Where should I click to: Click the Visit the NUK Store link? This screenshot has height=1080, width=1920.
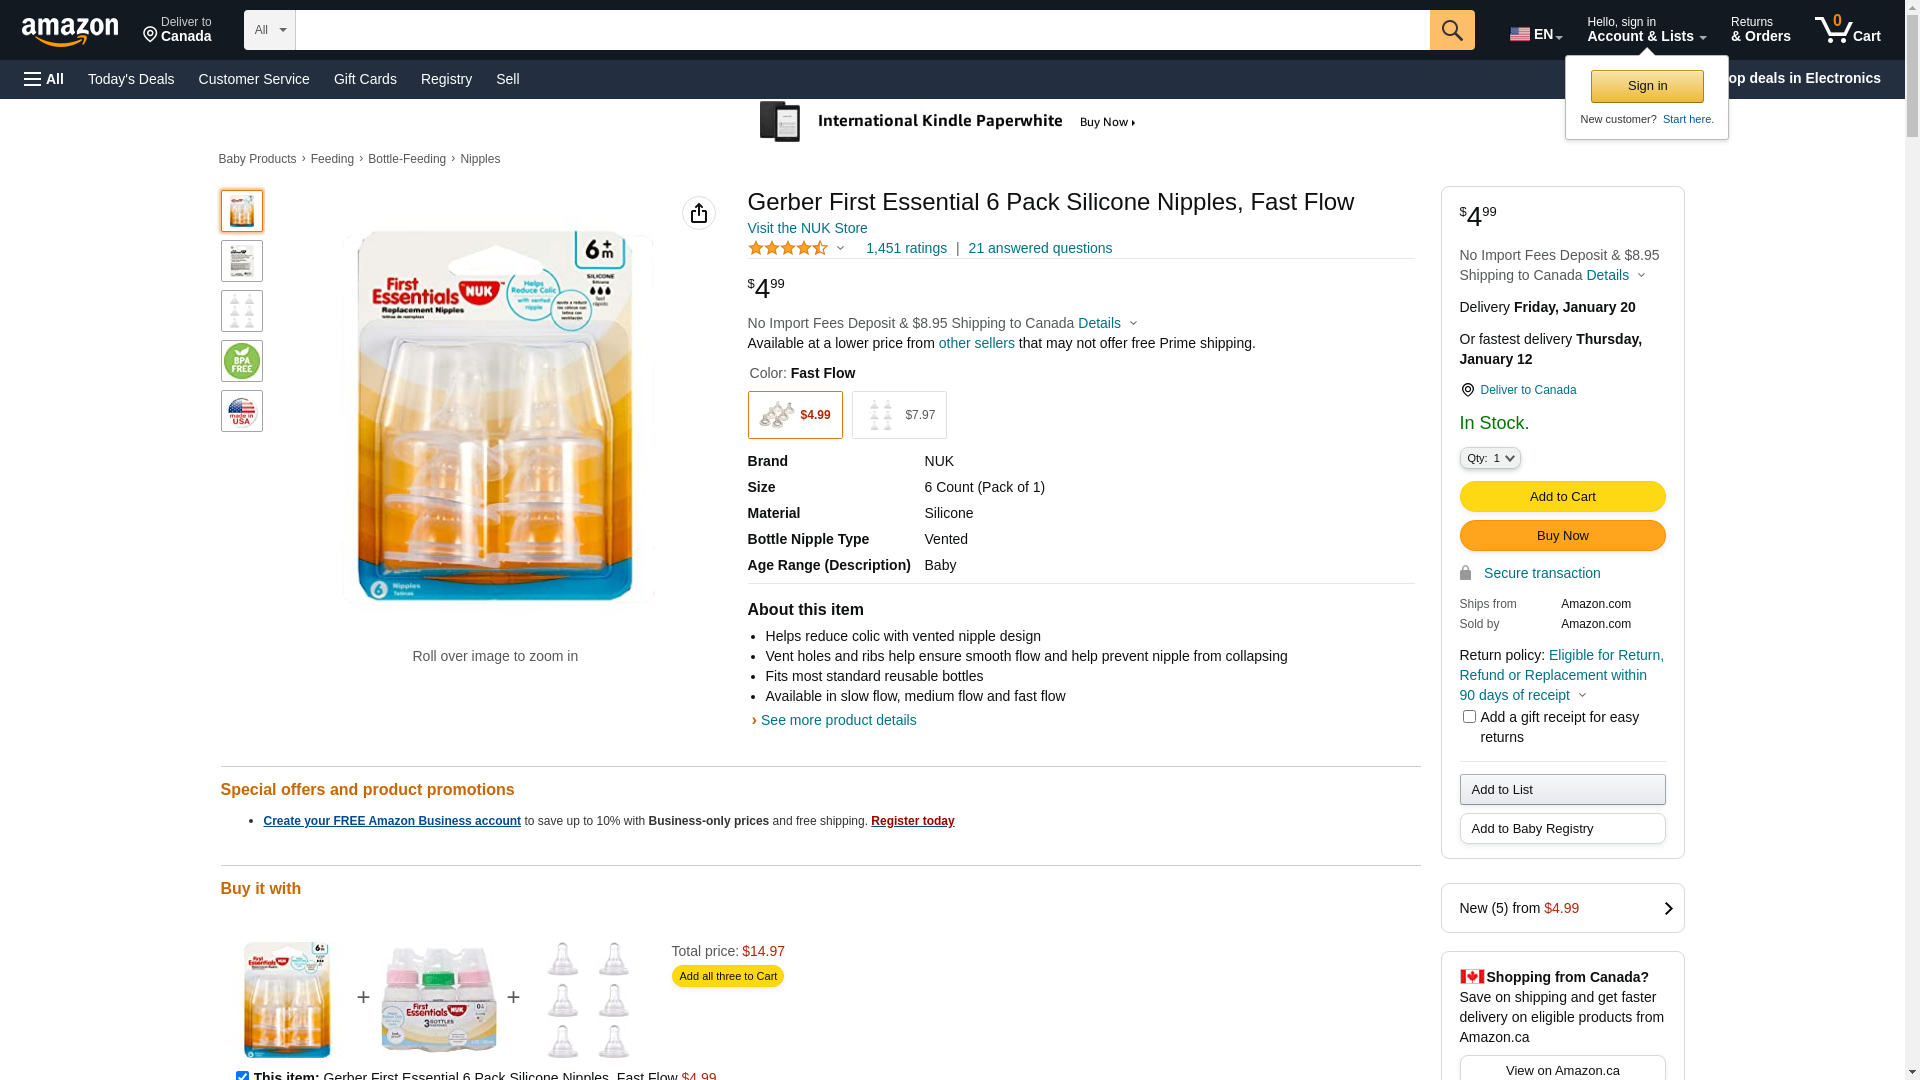tap(807, 228)
